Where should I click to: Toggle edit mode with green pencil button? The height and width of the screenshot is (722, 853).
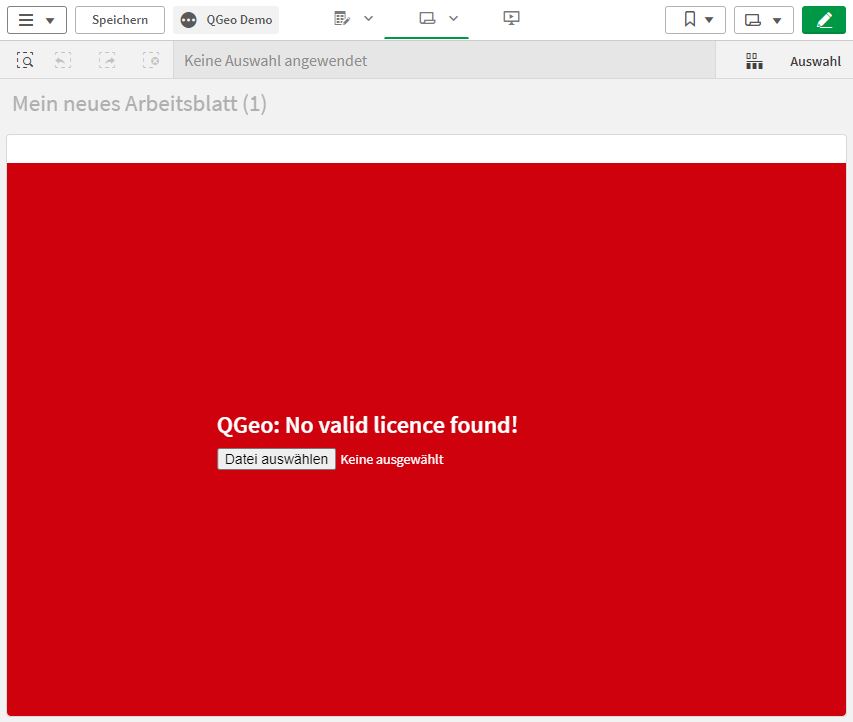[824, 20]
